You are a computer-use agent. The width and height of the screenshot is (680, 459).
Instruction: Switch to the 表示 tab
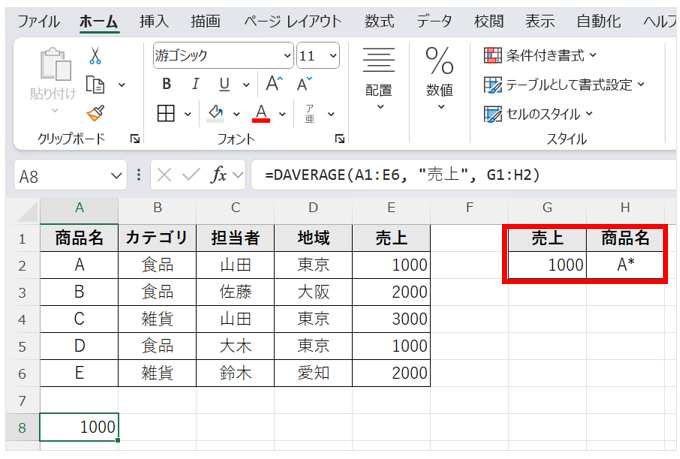540,21
